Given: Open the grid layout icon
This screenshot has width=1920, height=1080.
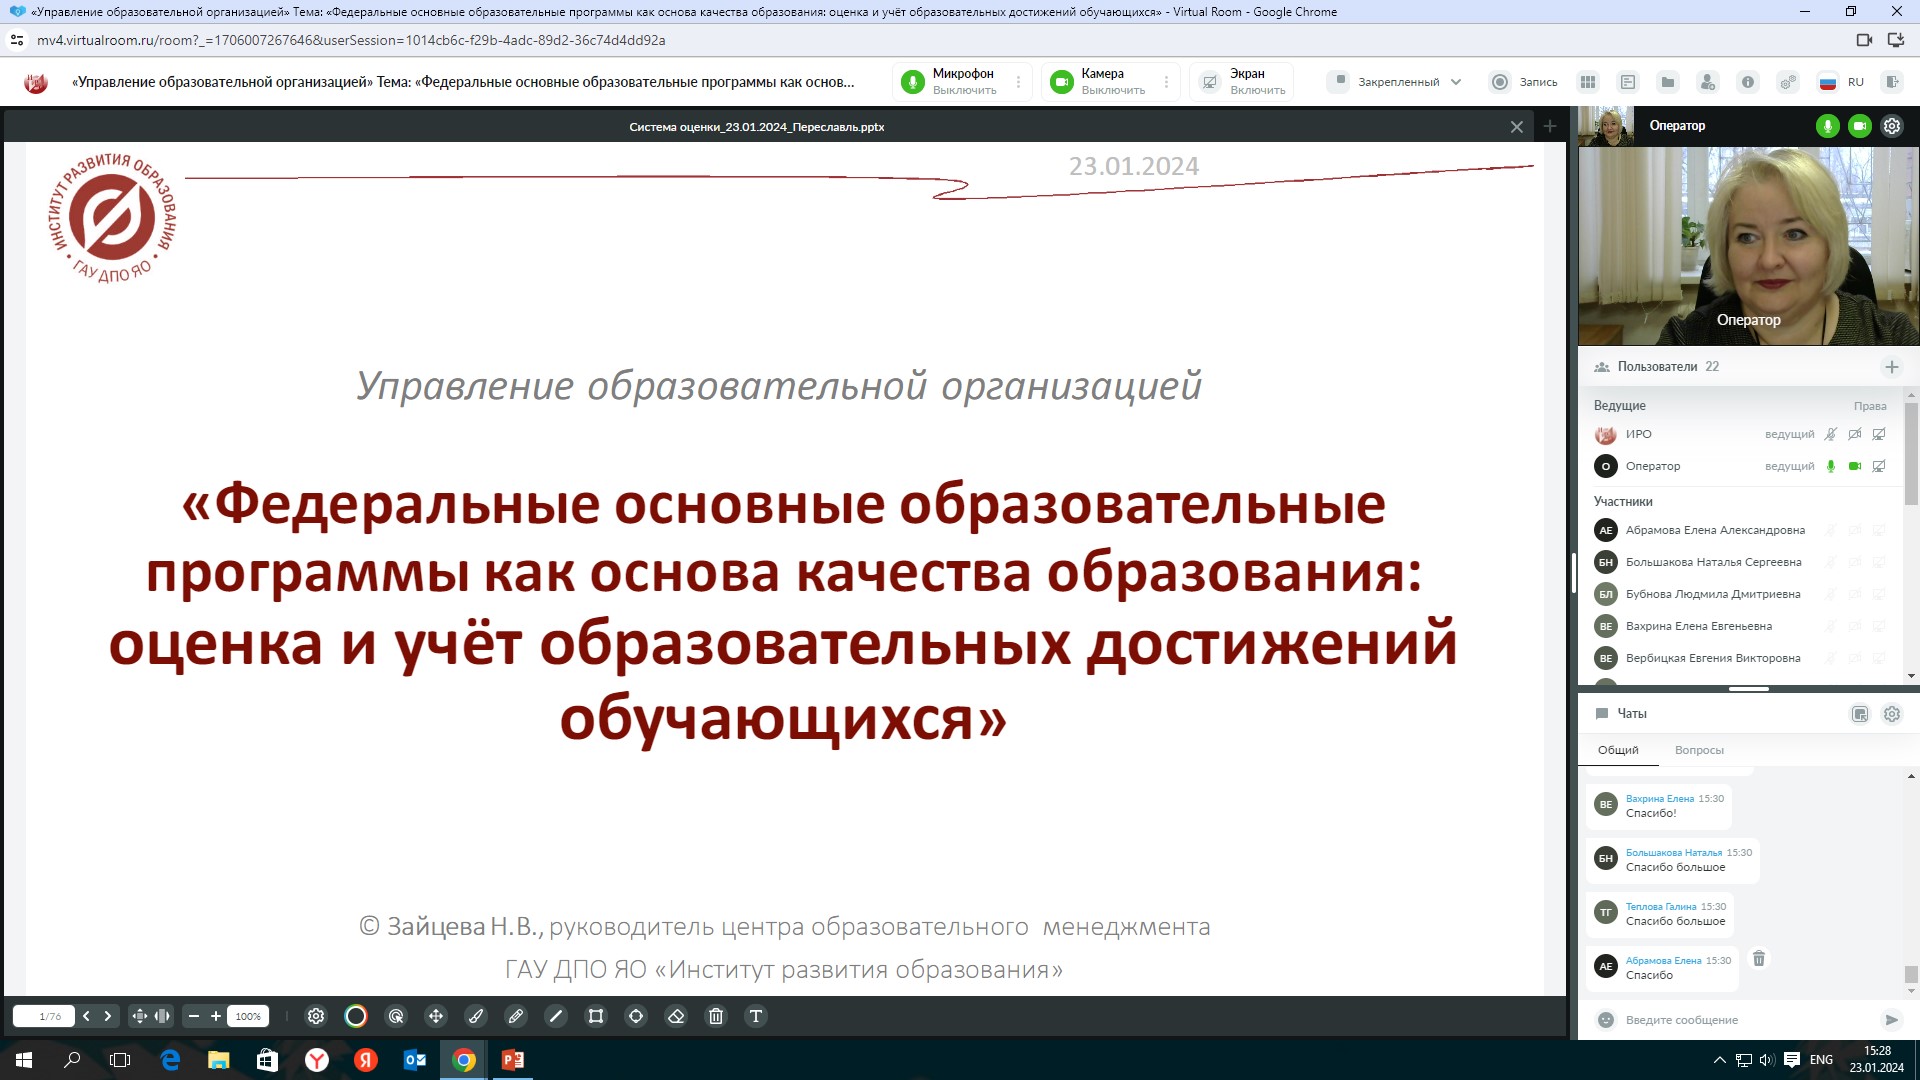Looking at the screenshot, I should (1588, 82).
